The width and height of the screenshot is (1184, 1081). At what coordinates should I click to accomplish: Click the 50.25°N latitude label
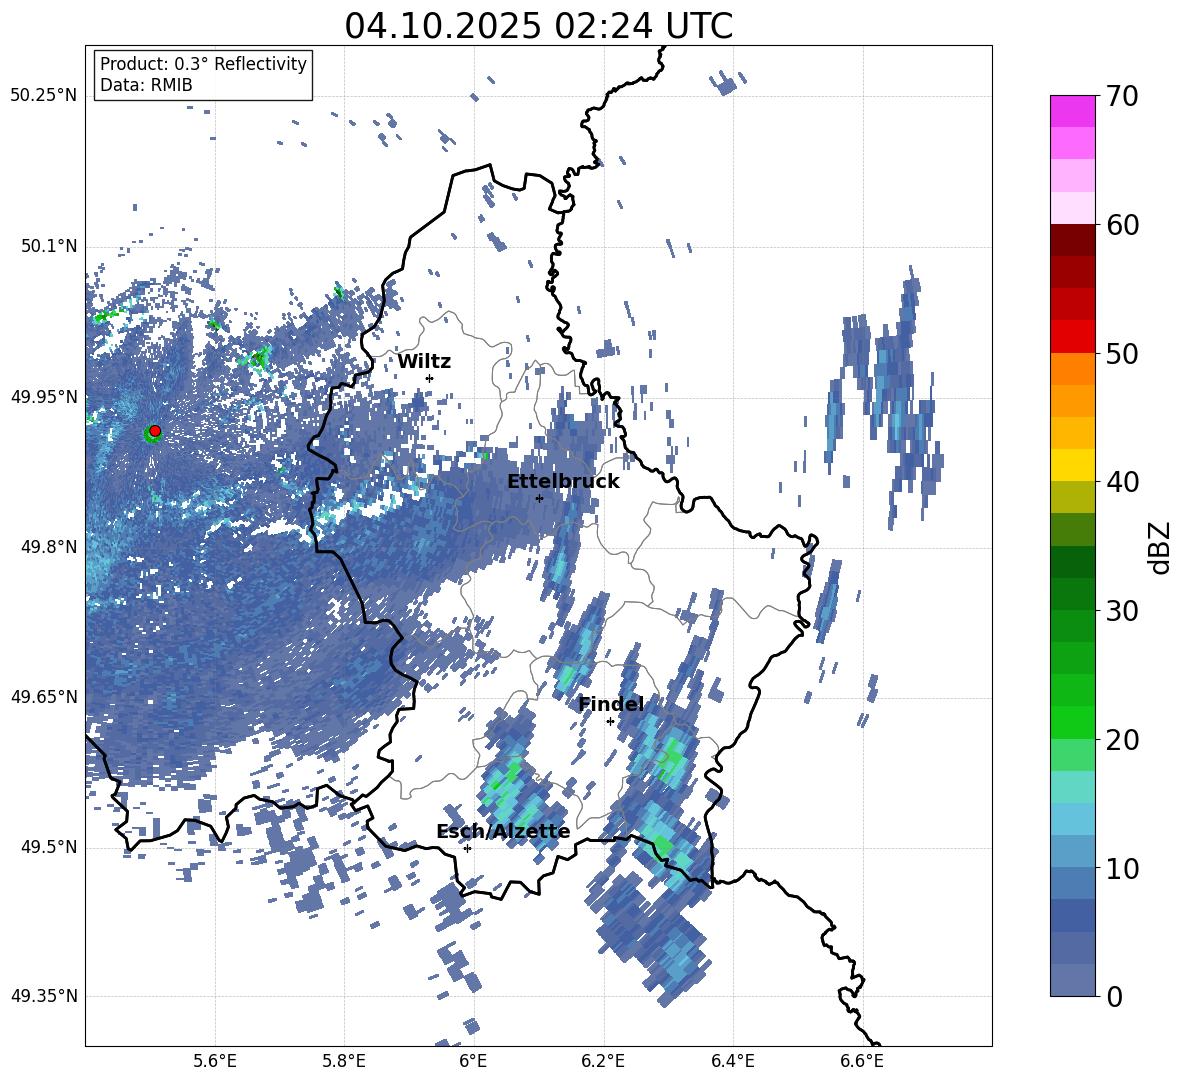tap(44, 96)
